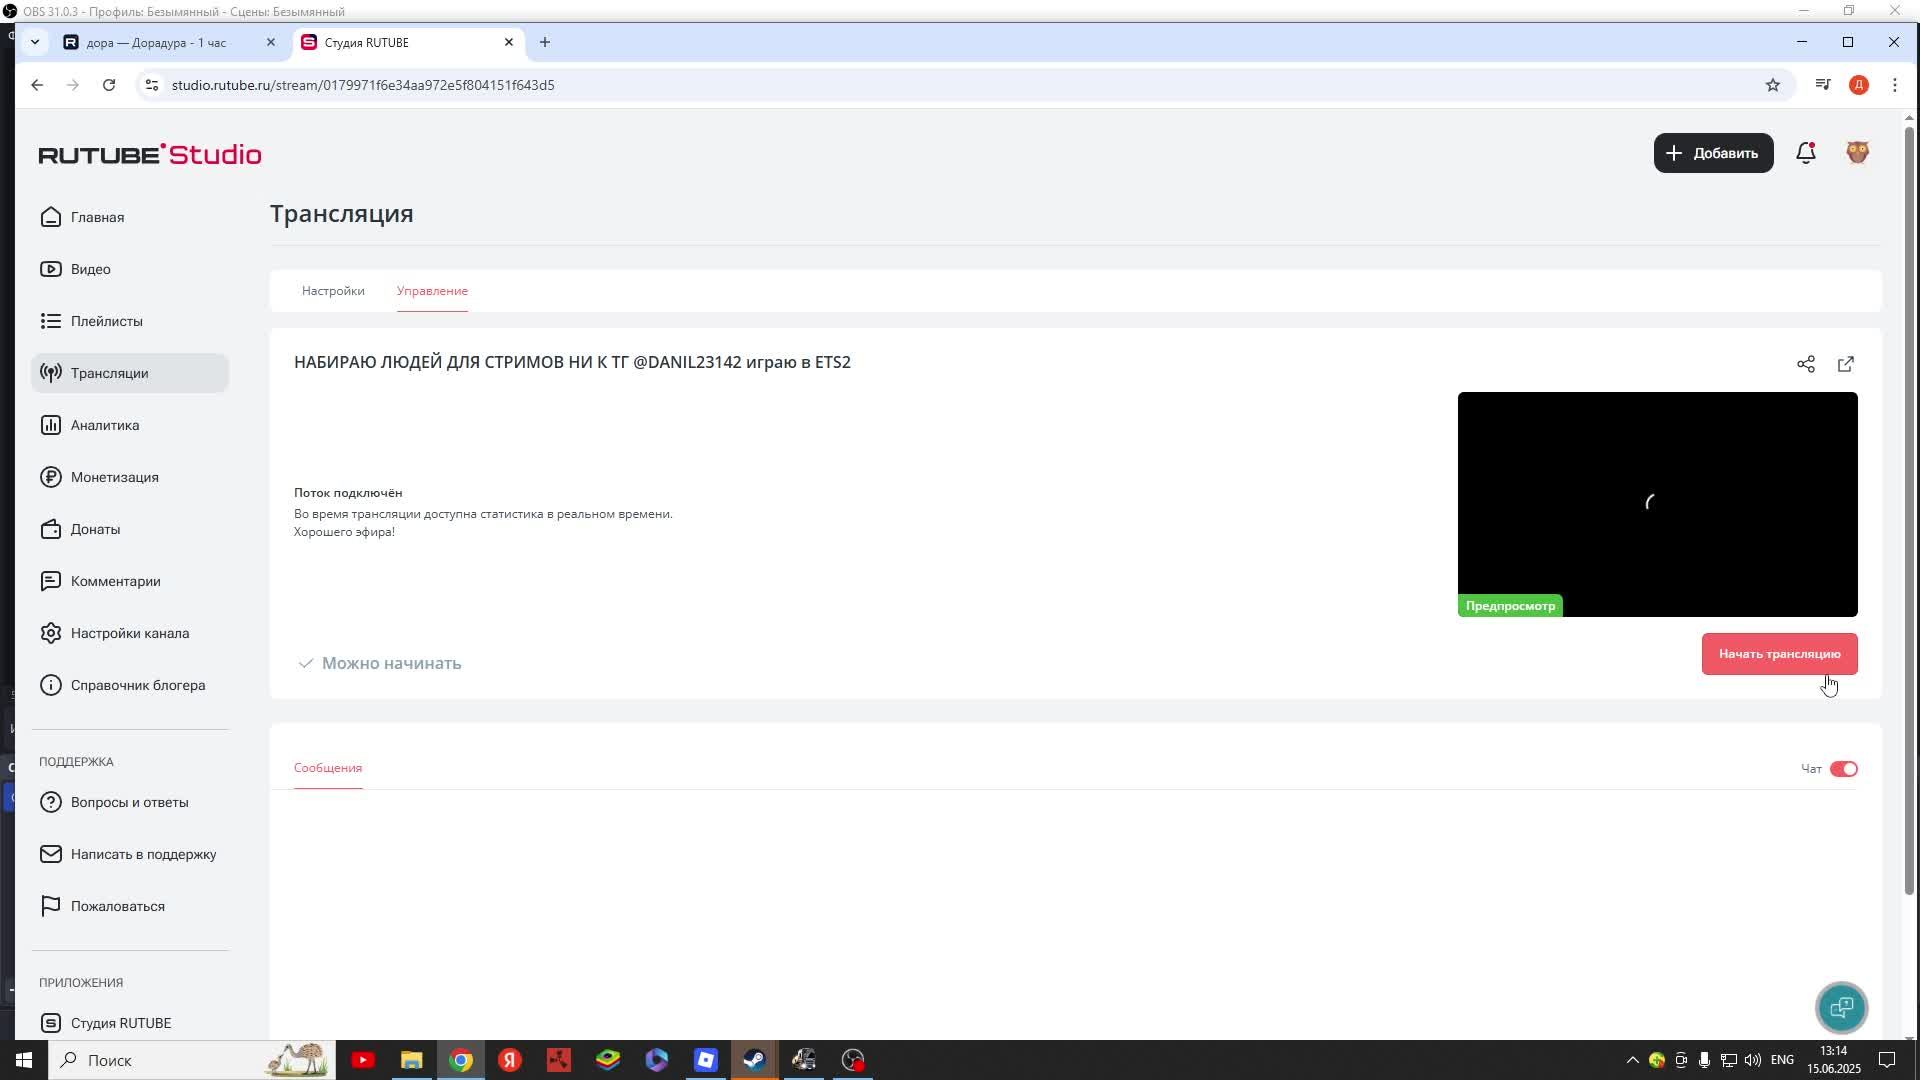Open Трансляции sidebar item

(130, 373)
